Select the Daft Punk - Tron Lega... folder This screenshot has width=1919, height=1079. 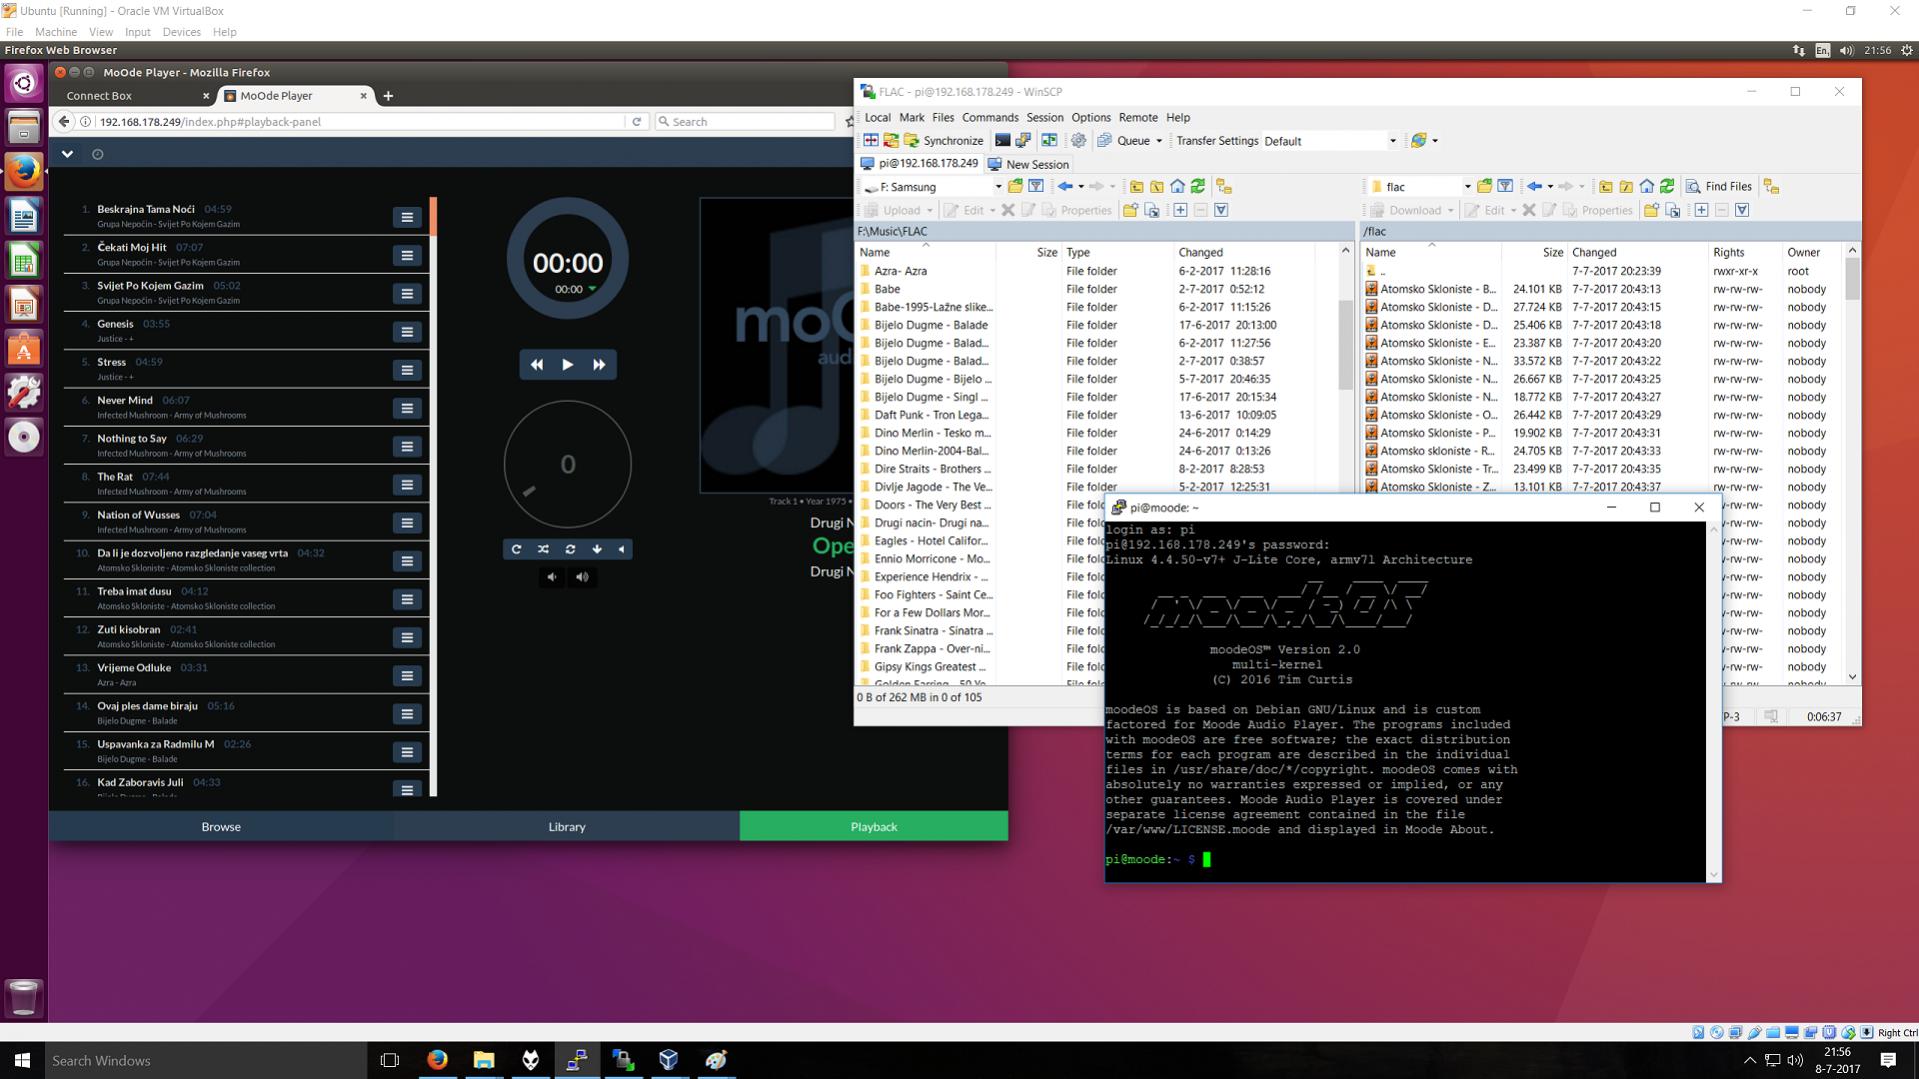pyautogui.click(x=931, y=415)
